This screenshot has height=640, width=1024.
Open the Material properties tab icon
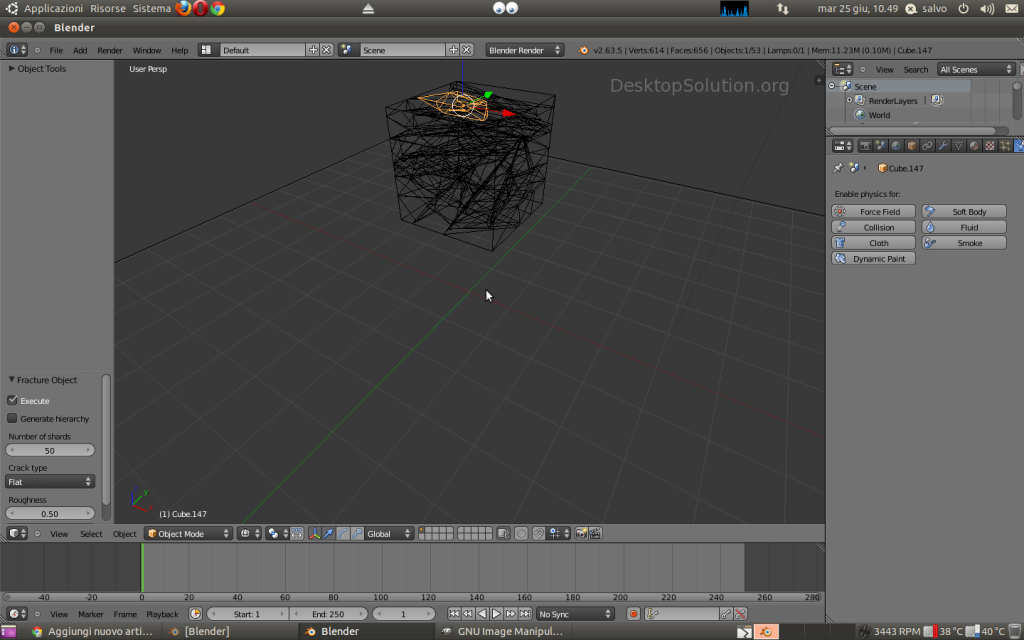coord(974,146)
